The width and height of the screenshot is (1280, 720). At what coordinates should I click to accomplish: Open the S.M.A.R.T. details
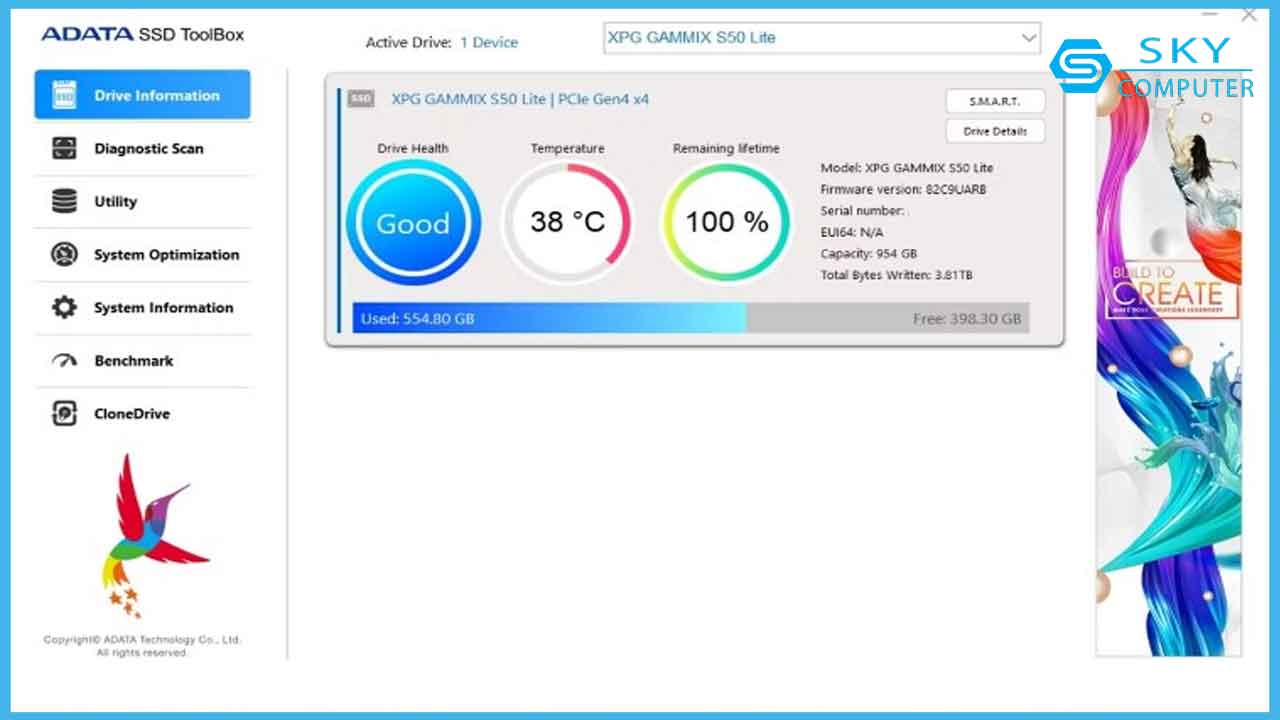point(995,101)
